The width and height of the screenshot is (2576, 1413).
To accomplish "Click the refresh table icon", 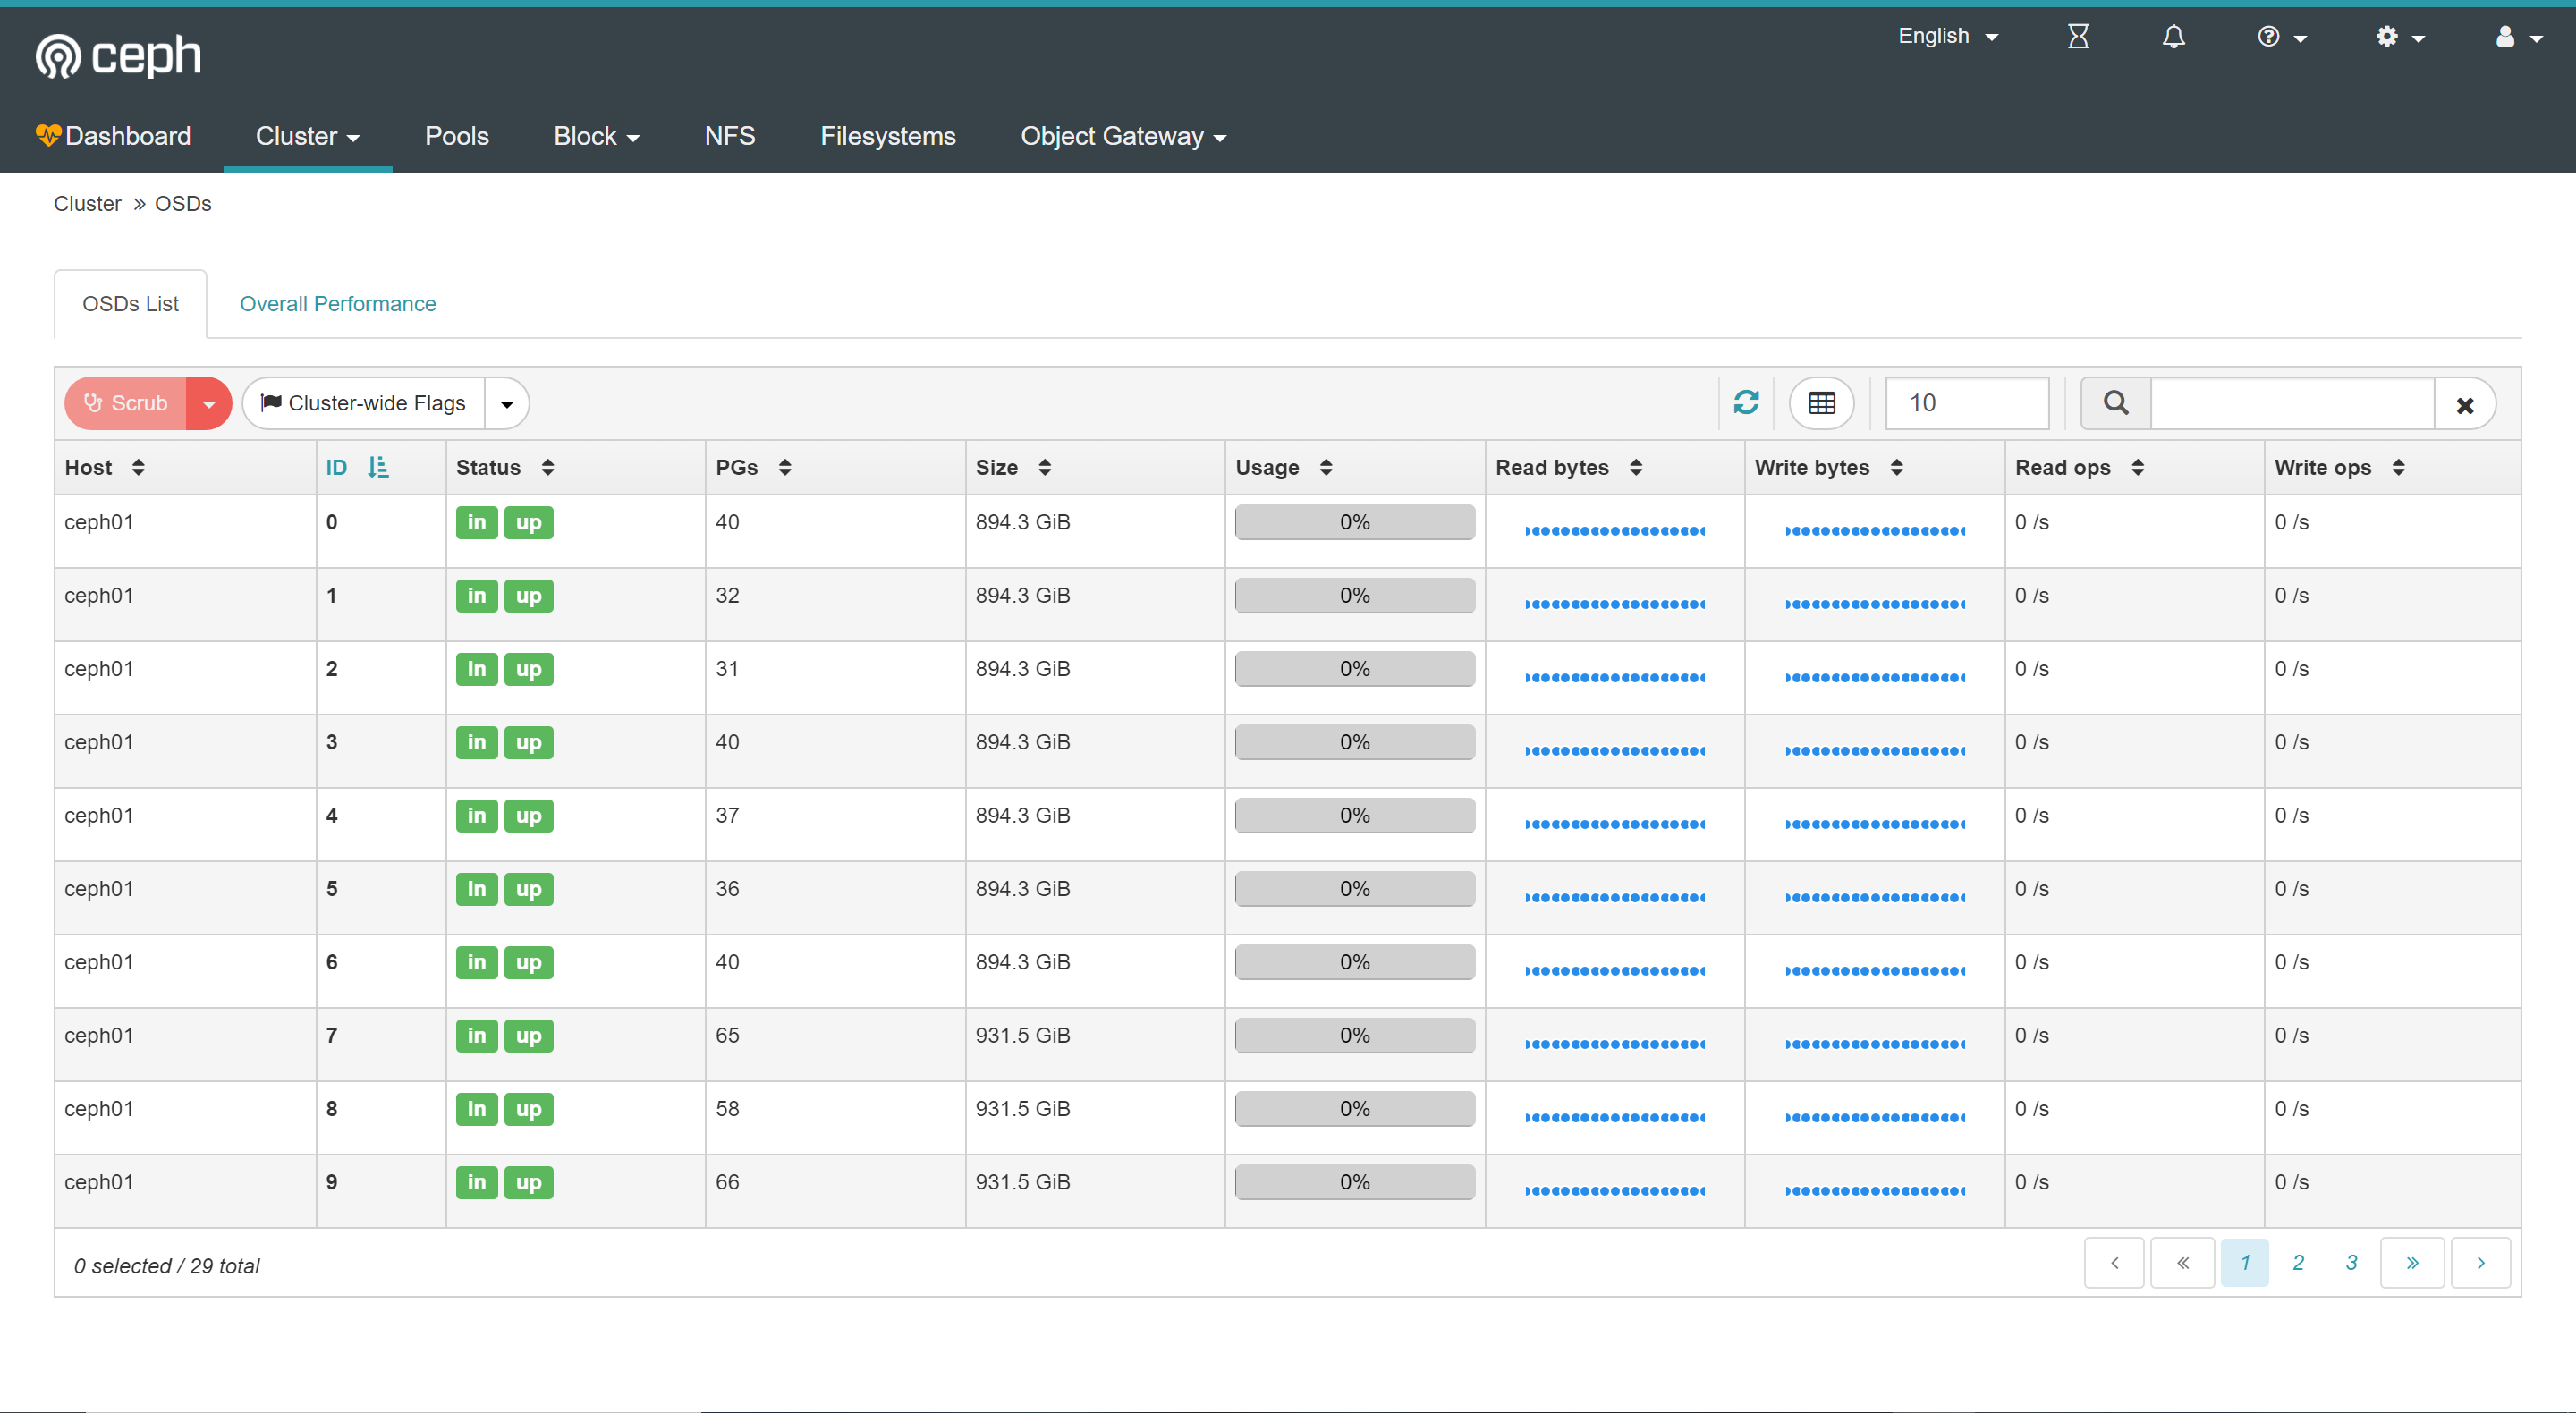I will [1746, 403].
